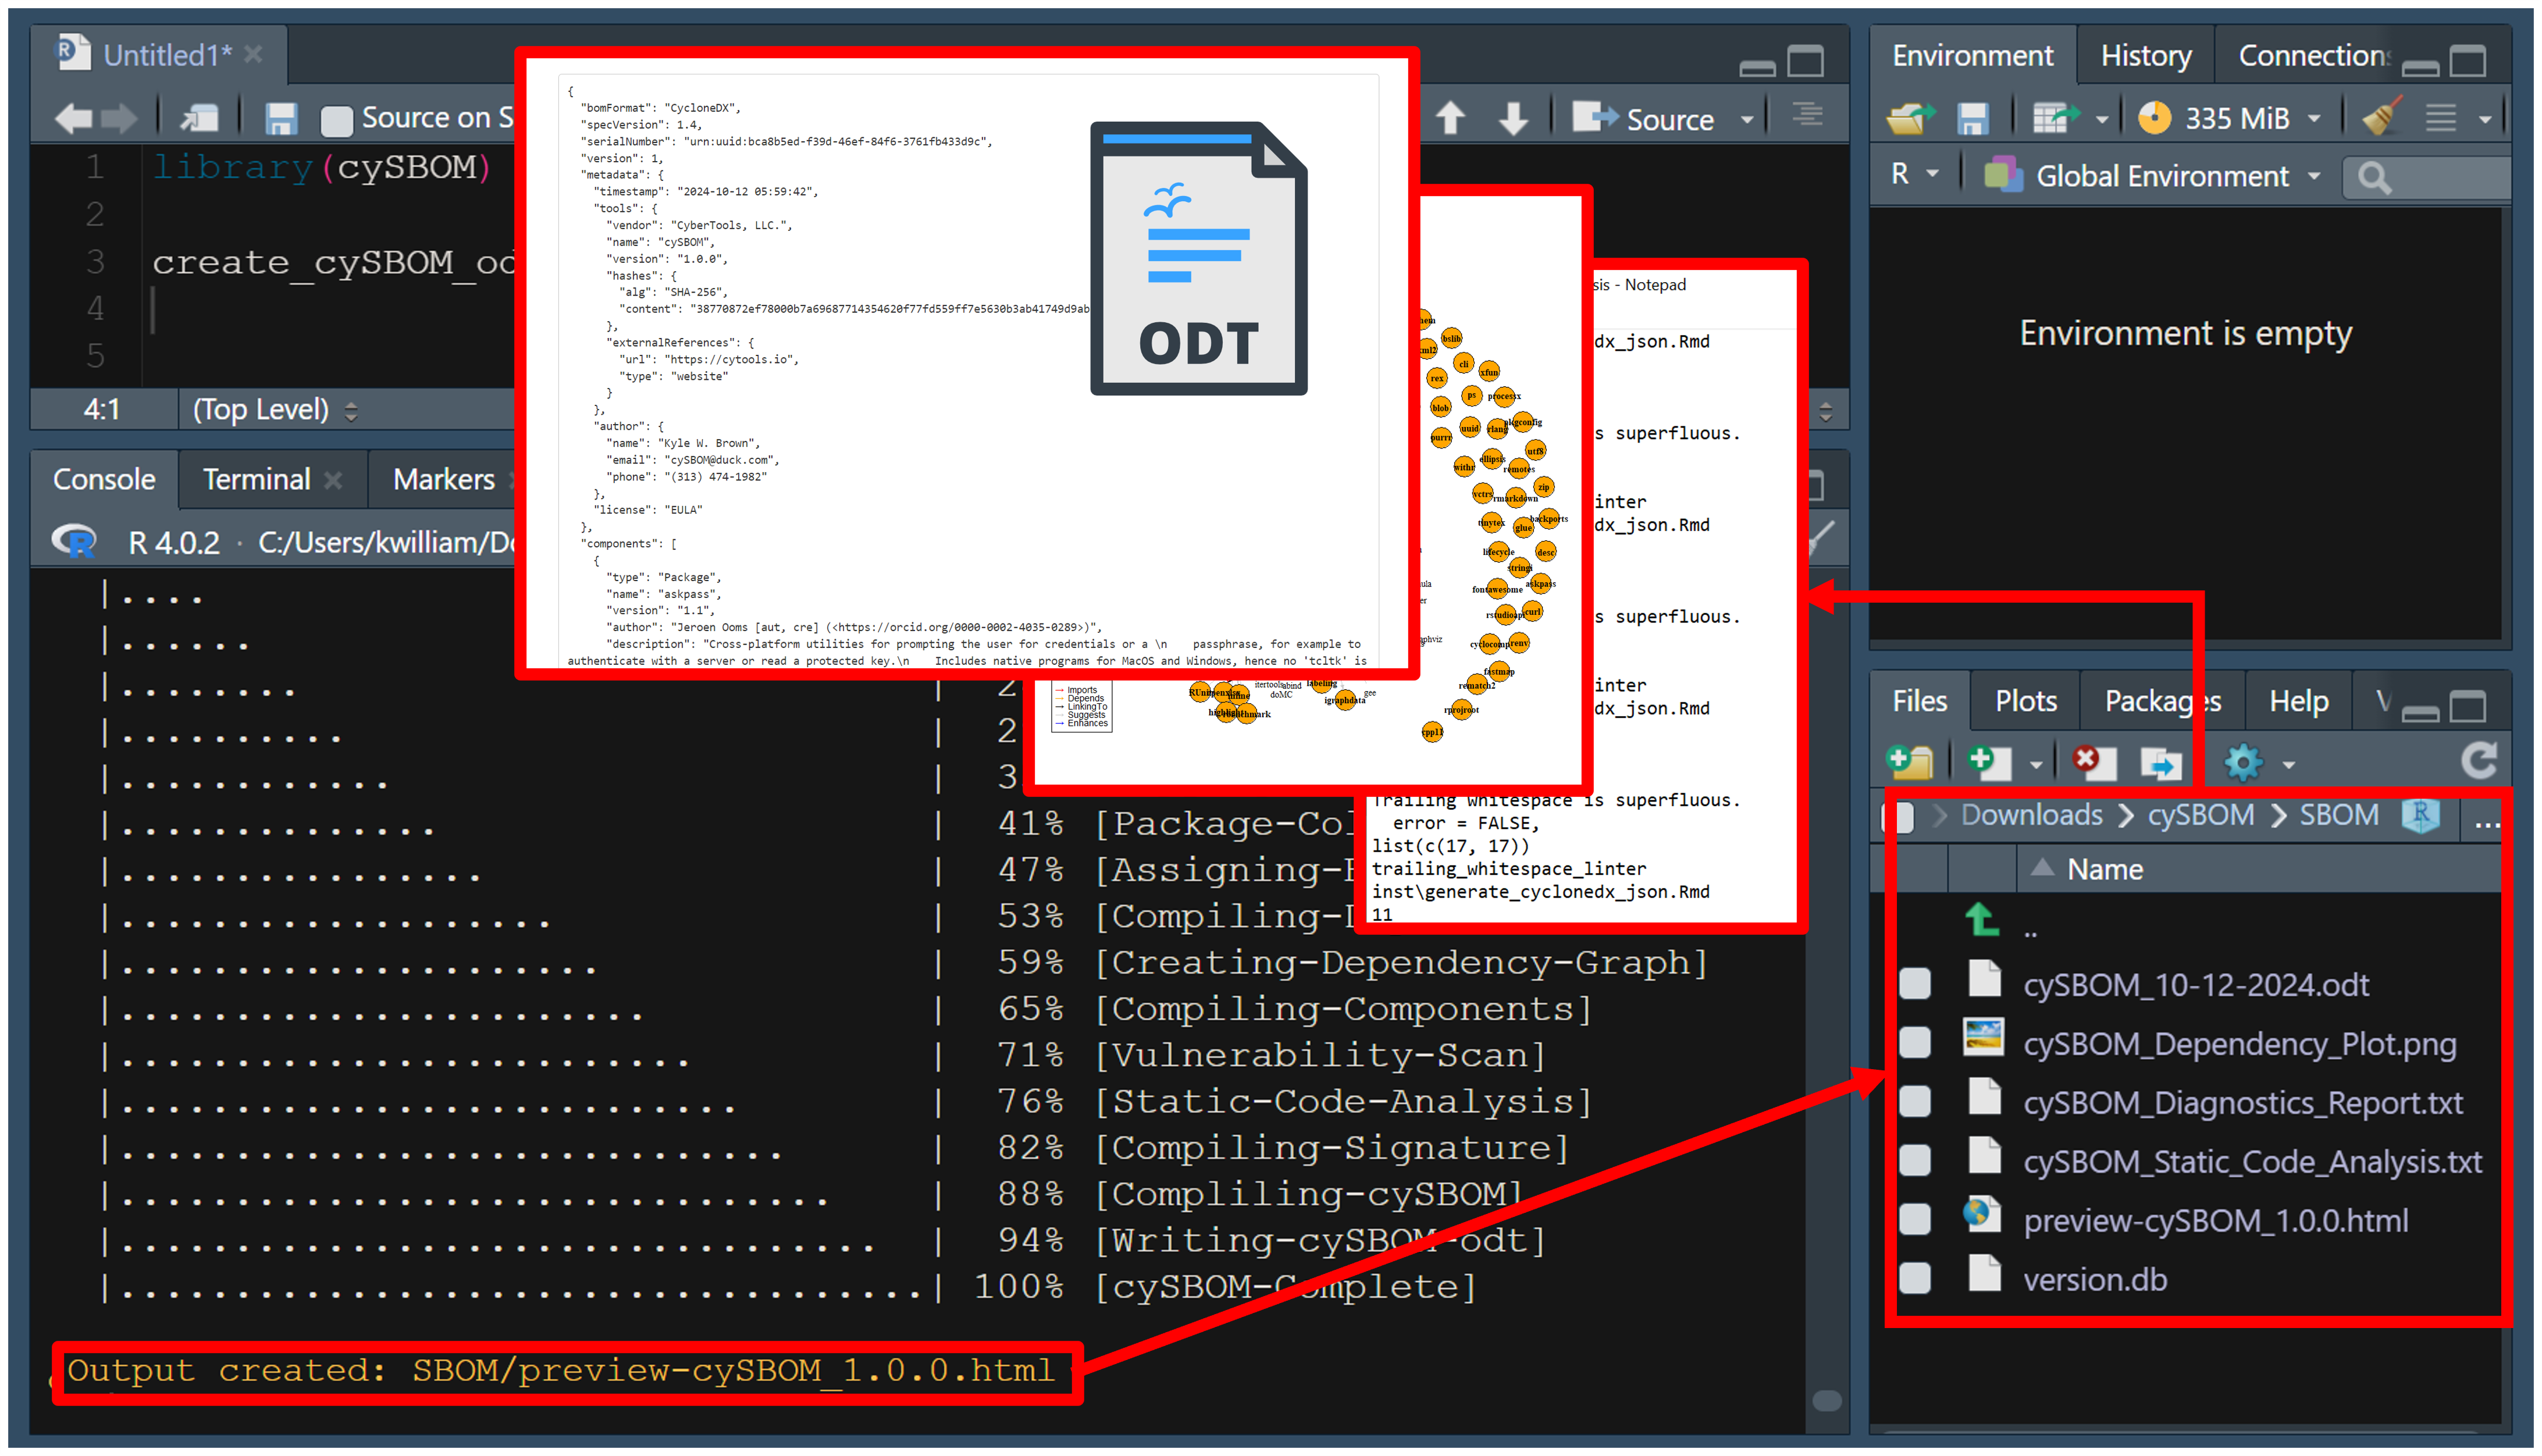Close the Terminal tab
The height and width of the screenshot is (1456, 2542).
click(334, 480)
